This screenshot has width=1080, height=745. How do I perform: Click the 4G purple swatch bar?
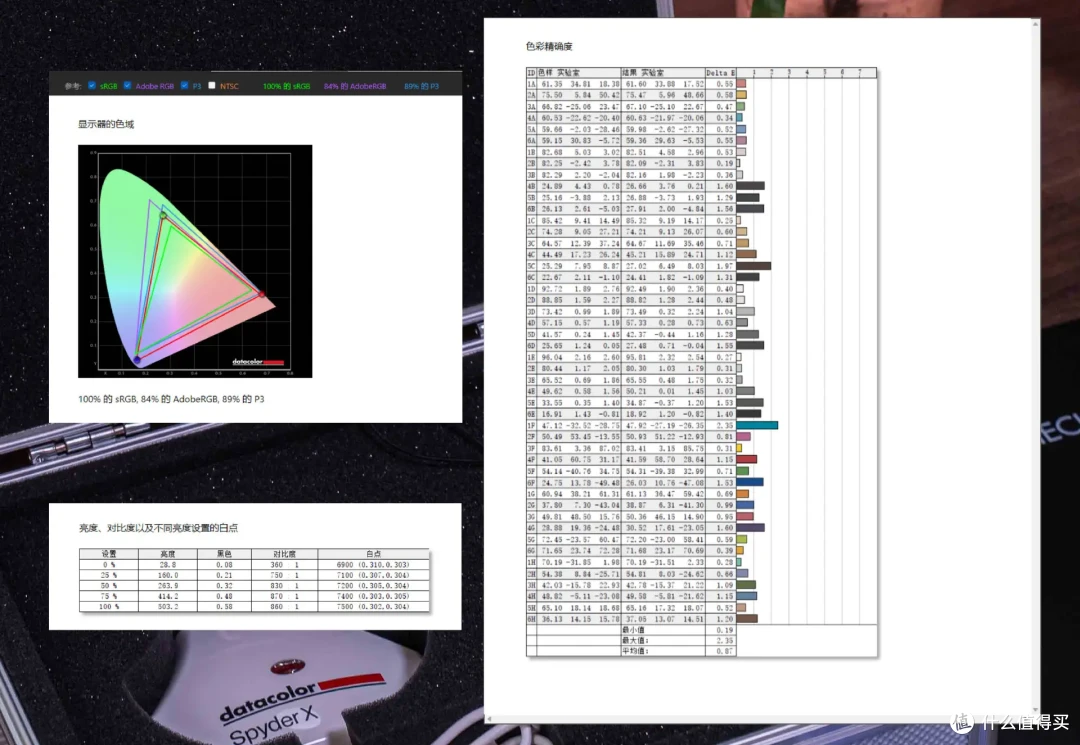[x=751, y=527]
